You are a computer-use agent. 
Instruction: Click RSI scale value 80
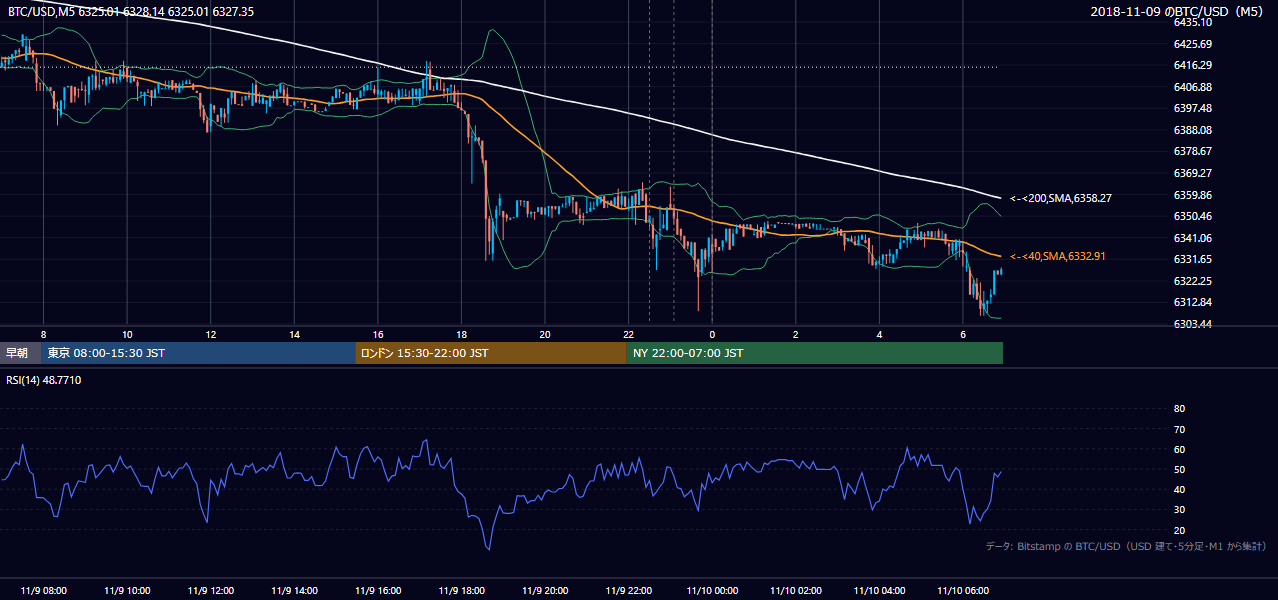[1179, 409]
